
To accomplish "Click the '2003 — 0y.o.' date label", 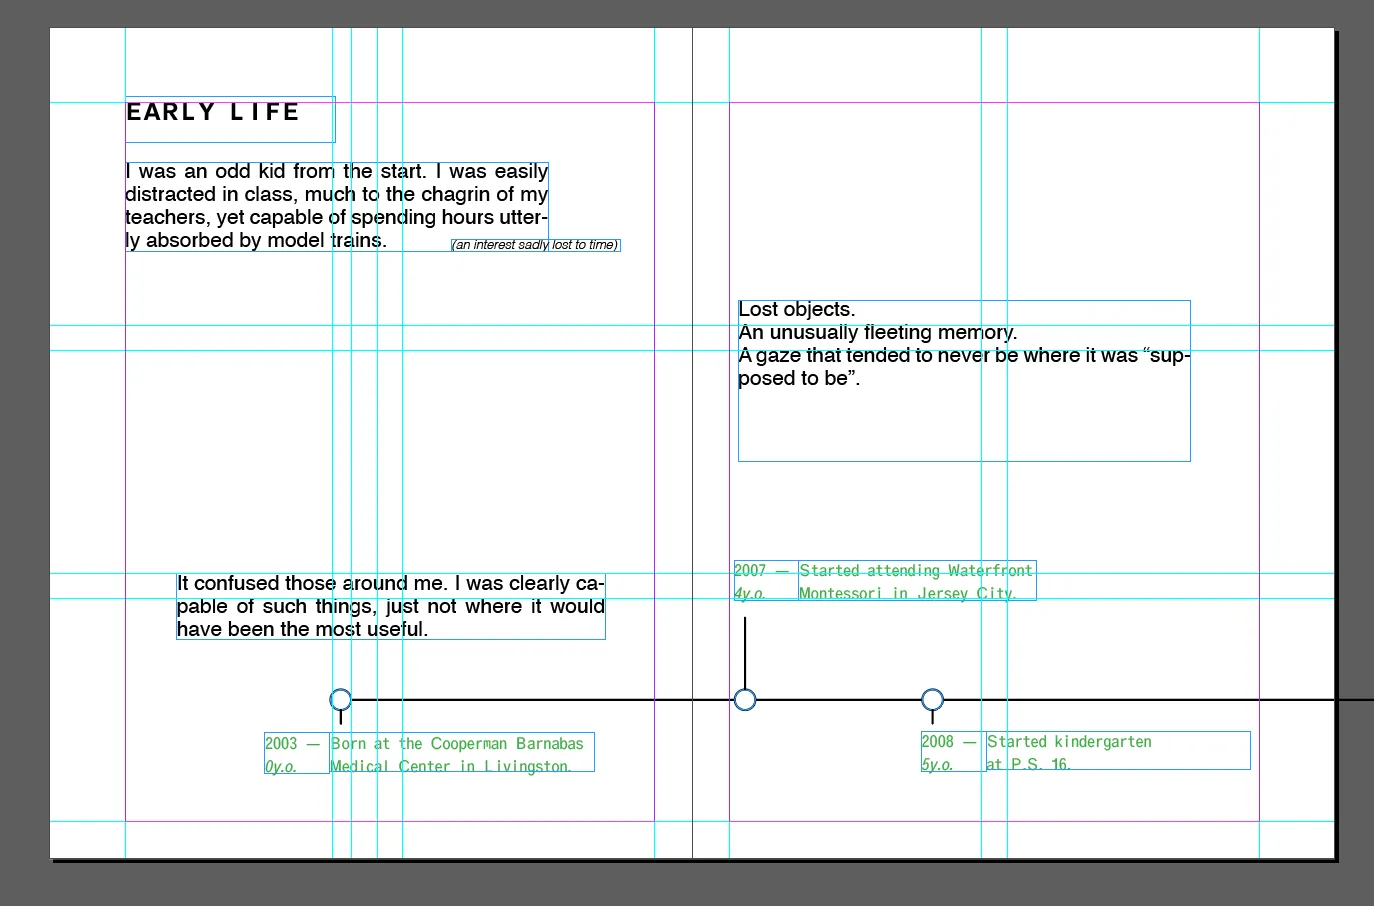I will coord(297,753).
